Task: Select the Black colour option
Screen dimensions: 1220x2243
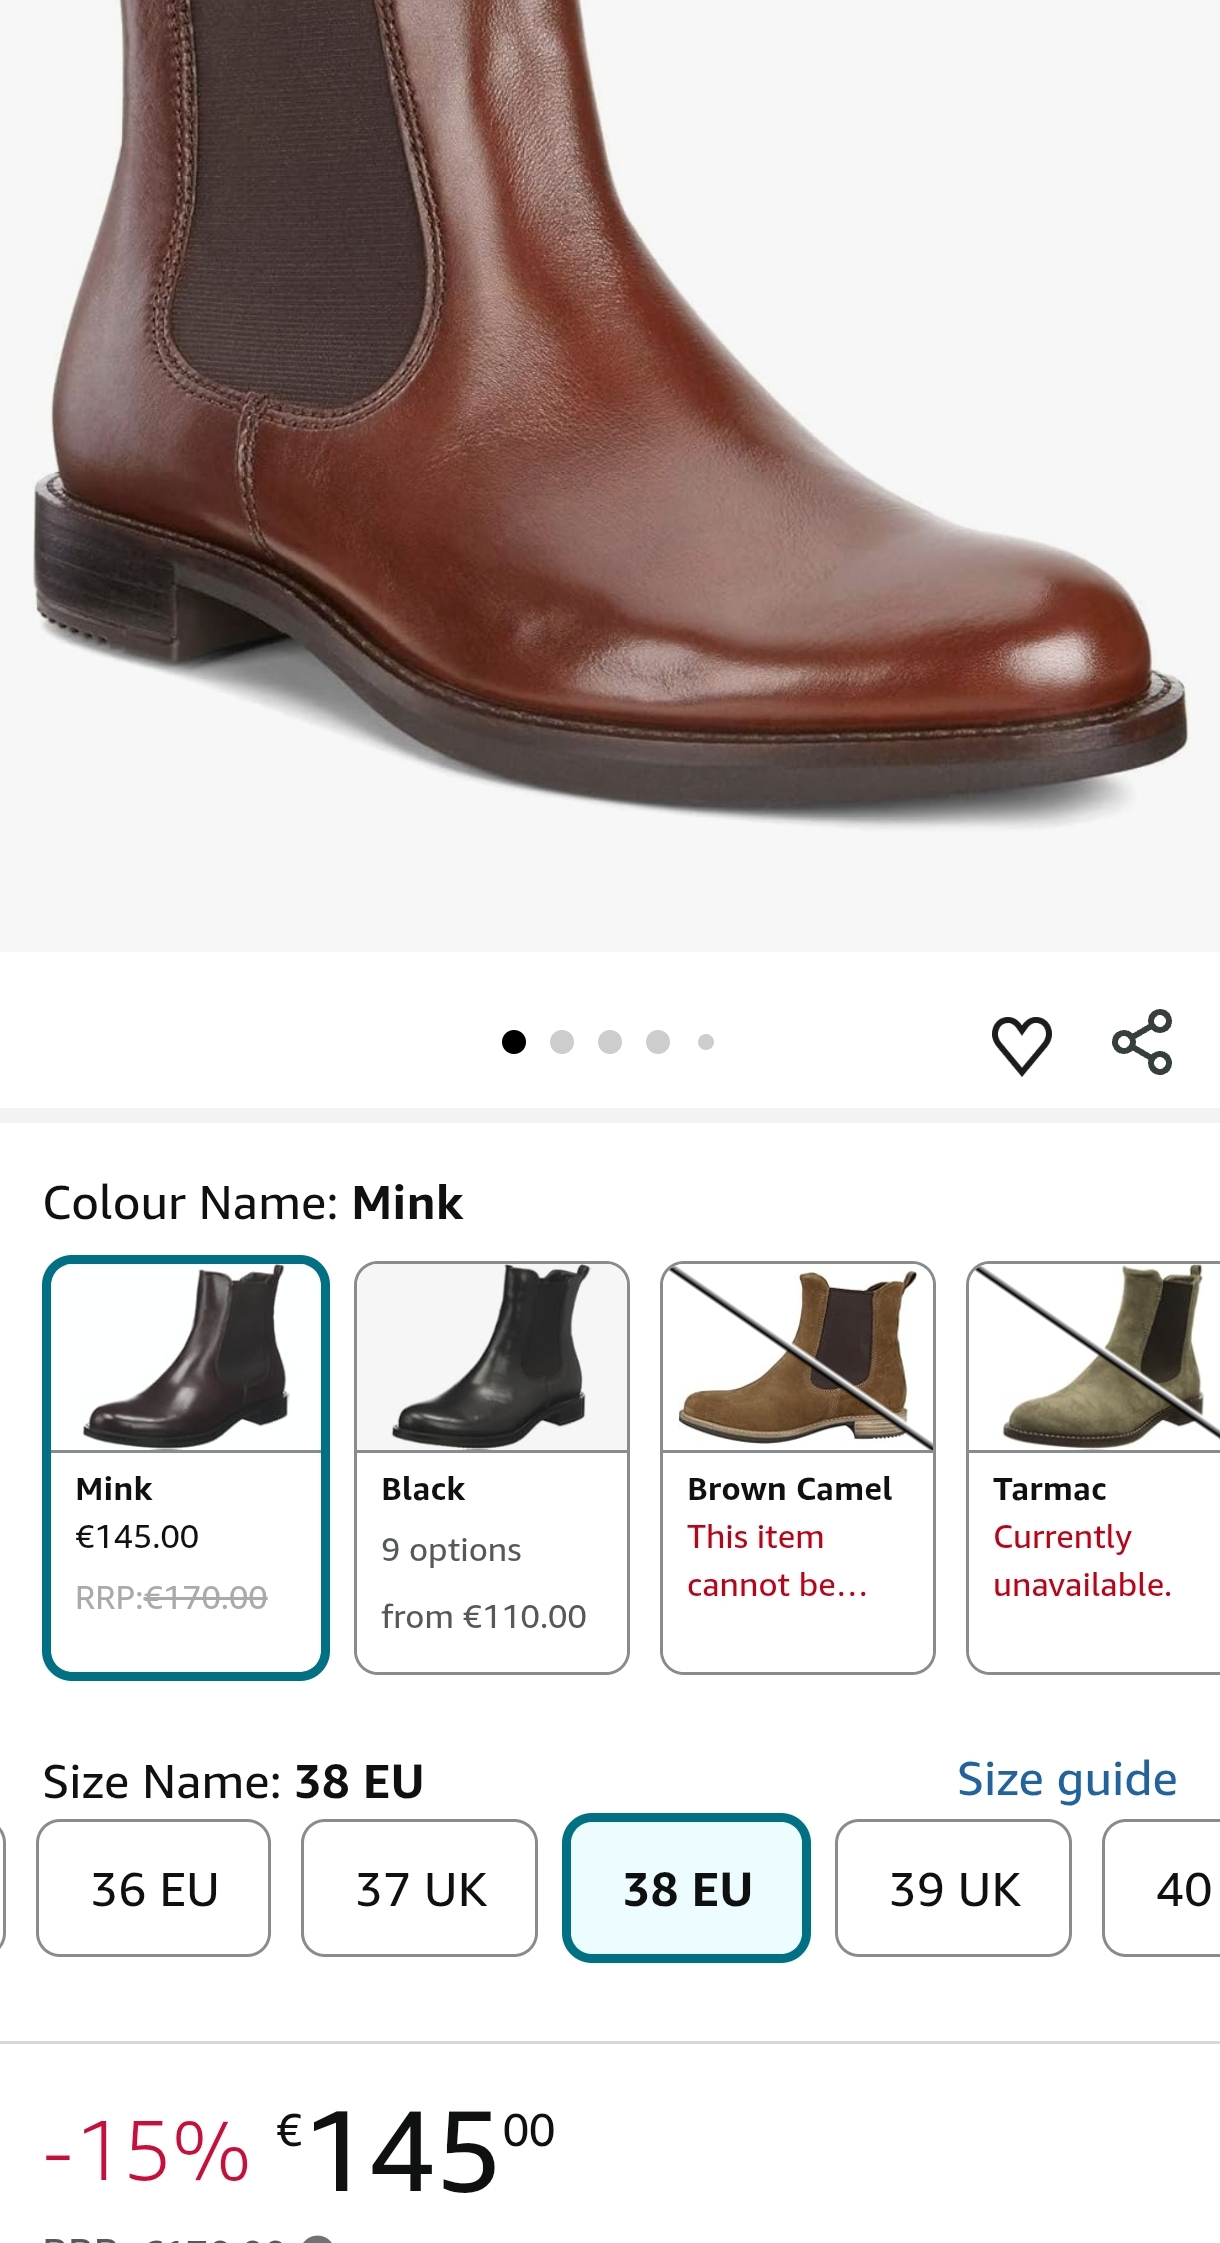Action: [x=492, y=1467]
